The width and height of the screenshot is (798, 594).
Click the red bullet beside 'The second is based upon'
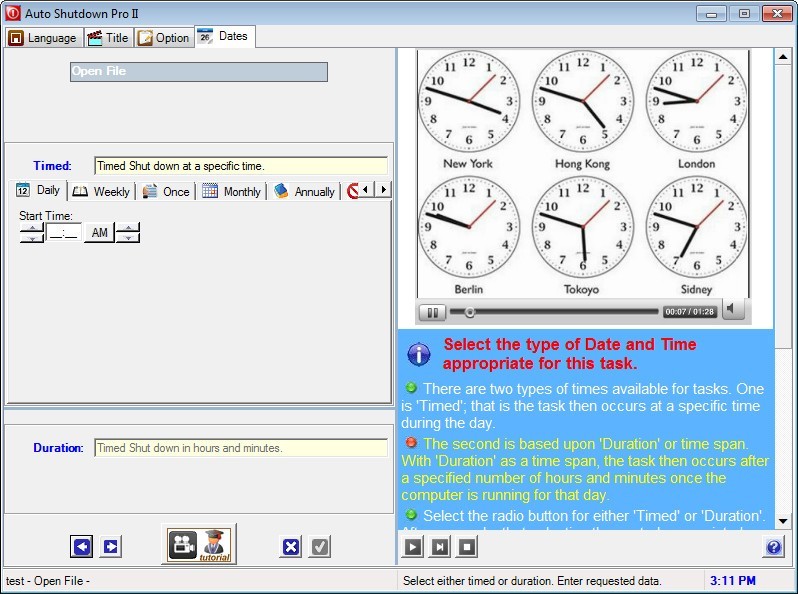(x=411, y=443)
